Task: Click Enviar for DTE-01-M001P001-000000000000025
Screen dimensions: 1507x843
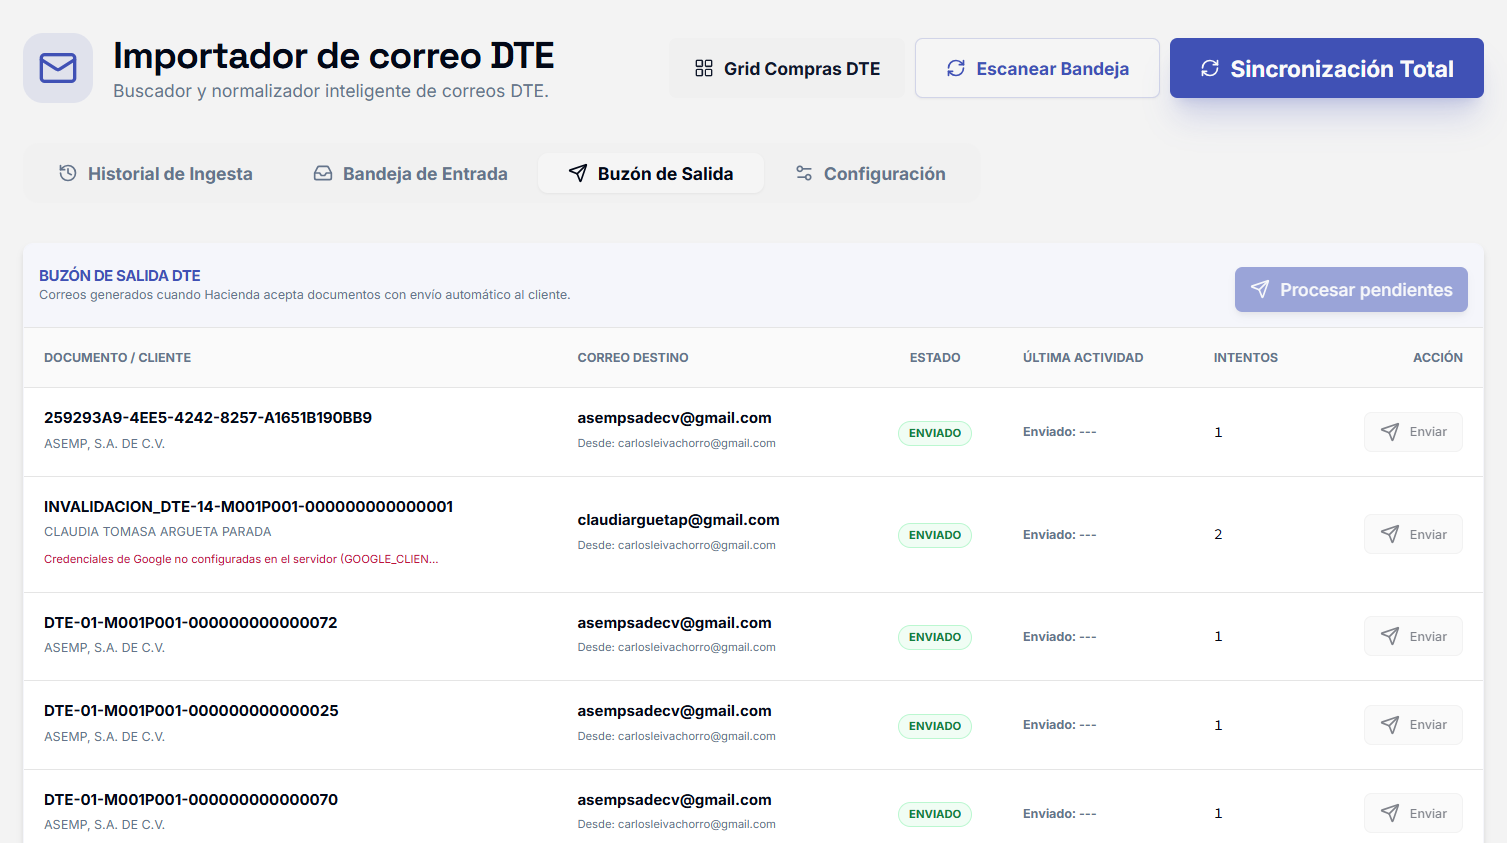Action: (x=1413, y=725)
